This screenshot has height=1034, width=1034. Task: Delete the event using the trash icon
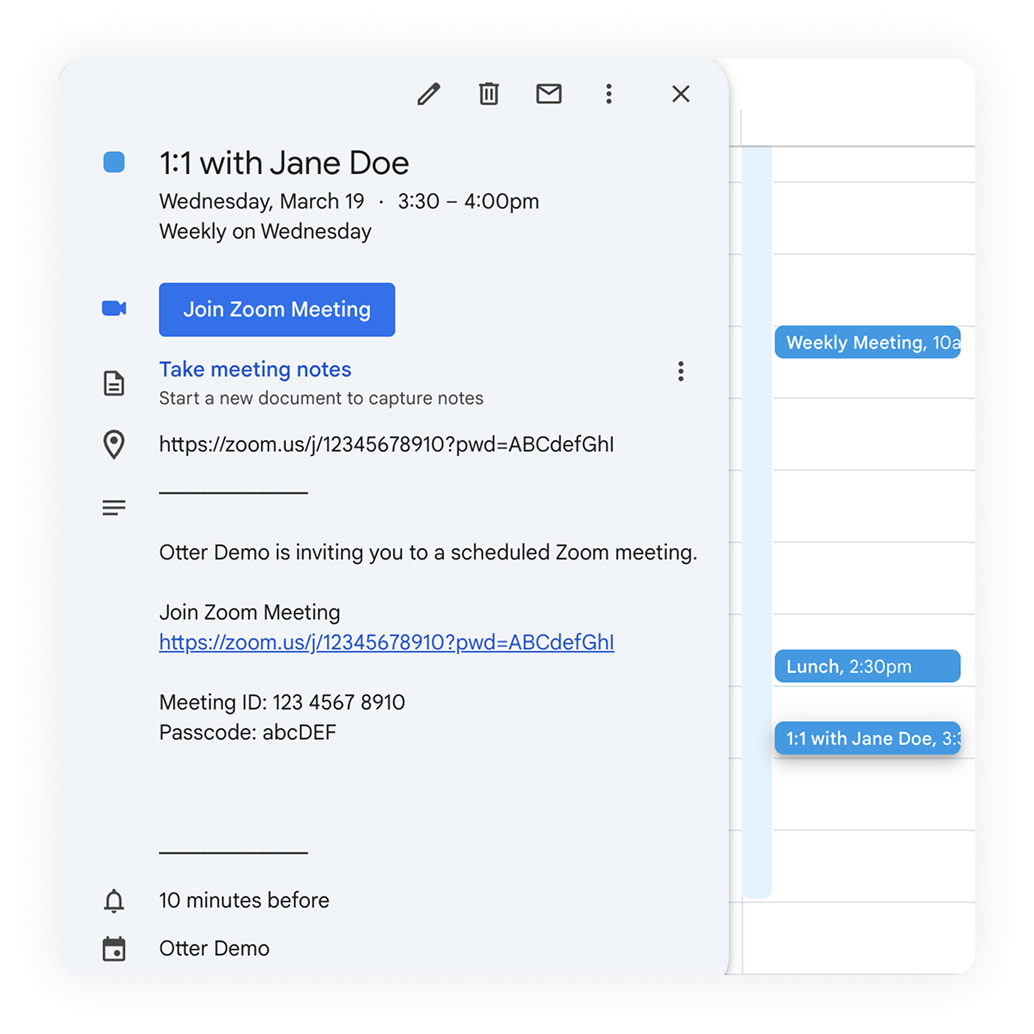click(489, 94)
